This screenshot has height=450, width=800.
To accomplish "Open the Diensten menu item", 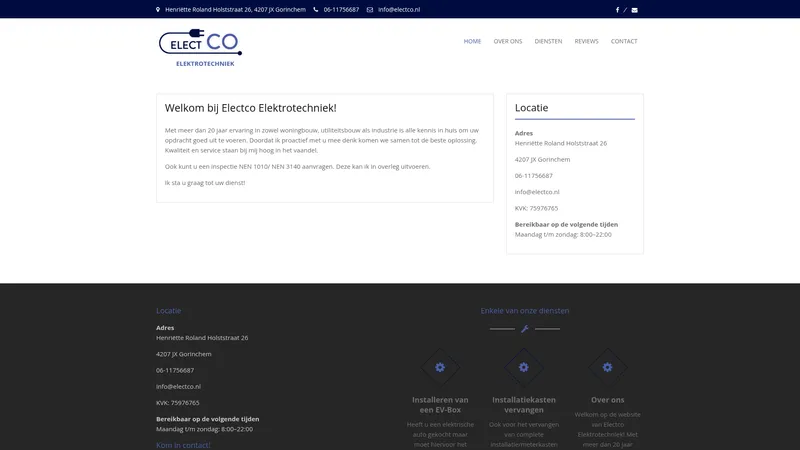I will 548,41.
